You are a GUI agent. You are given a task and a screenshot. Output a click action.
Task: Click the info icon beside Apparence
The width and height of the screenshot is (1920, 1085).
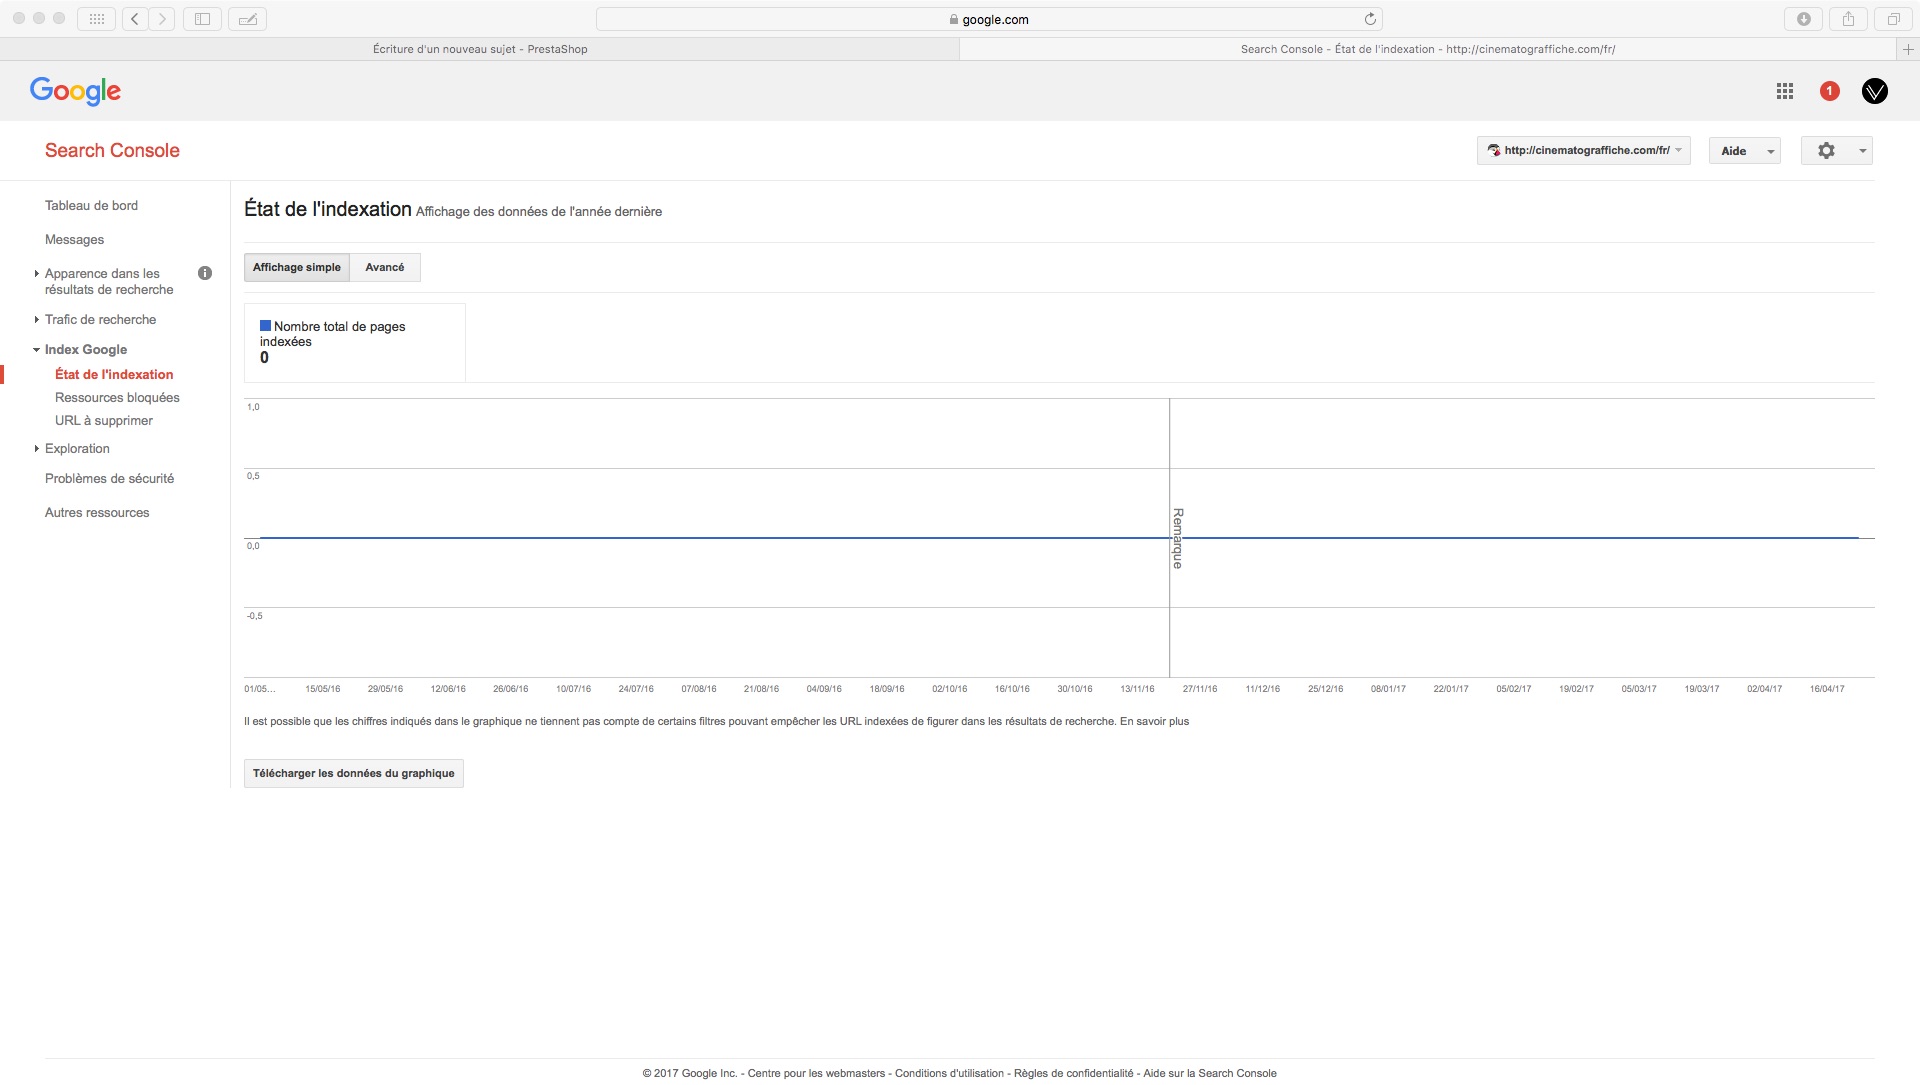pyautogui.click(x=205, y=273)
